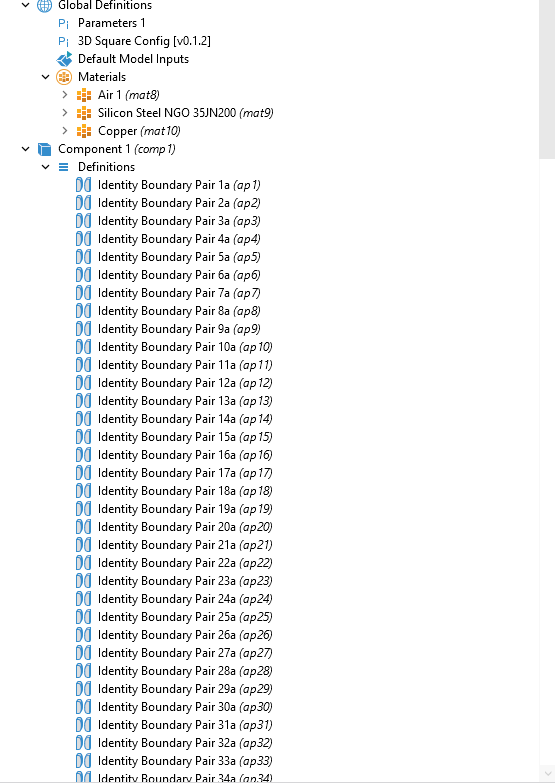Collapse the Definitions branch
Image resolution: width=555 pixels, height=783 pixels.
click(x=45, y=167)
